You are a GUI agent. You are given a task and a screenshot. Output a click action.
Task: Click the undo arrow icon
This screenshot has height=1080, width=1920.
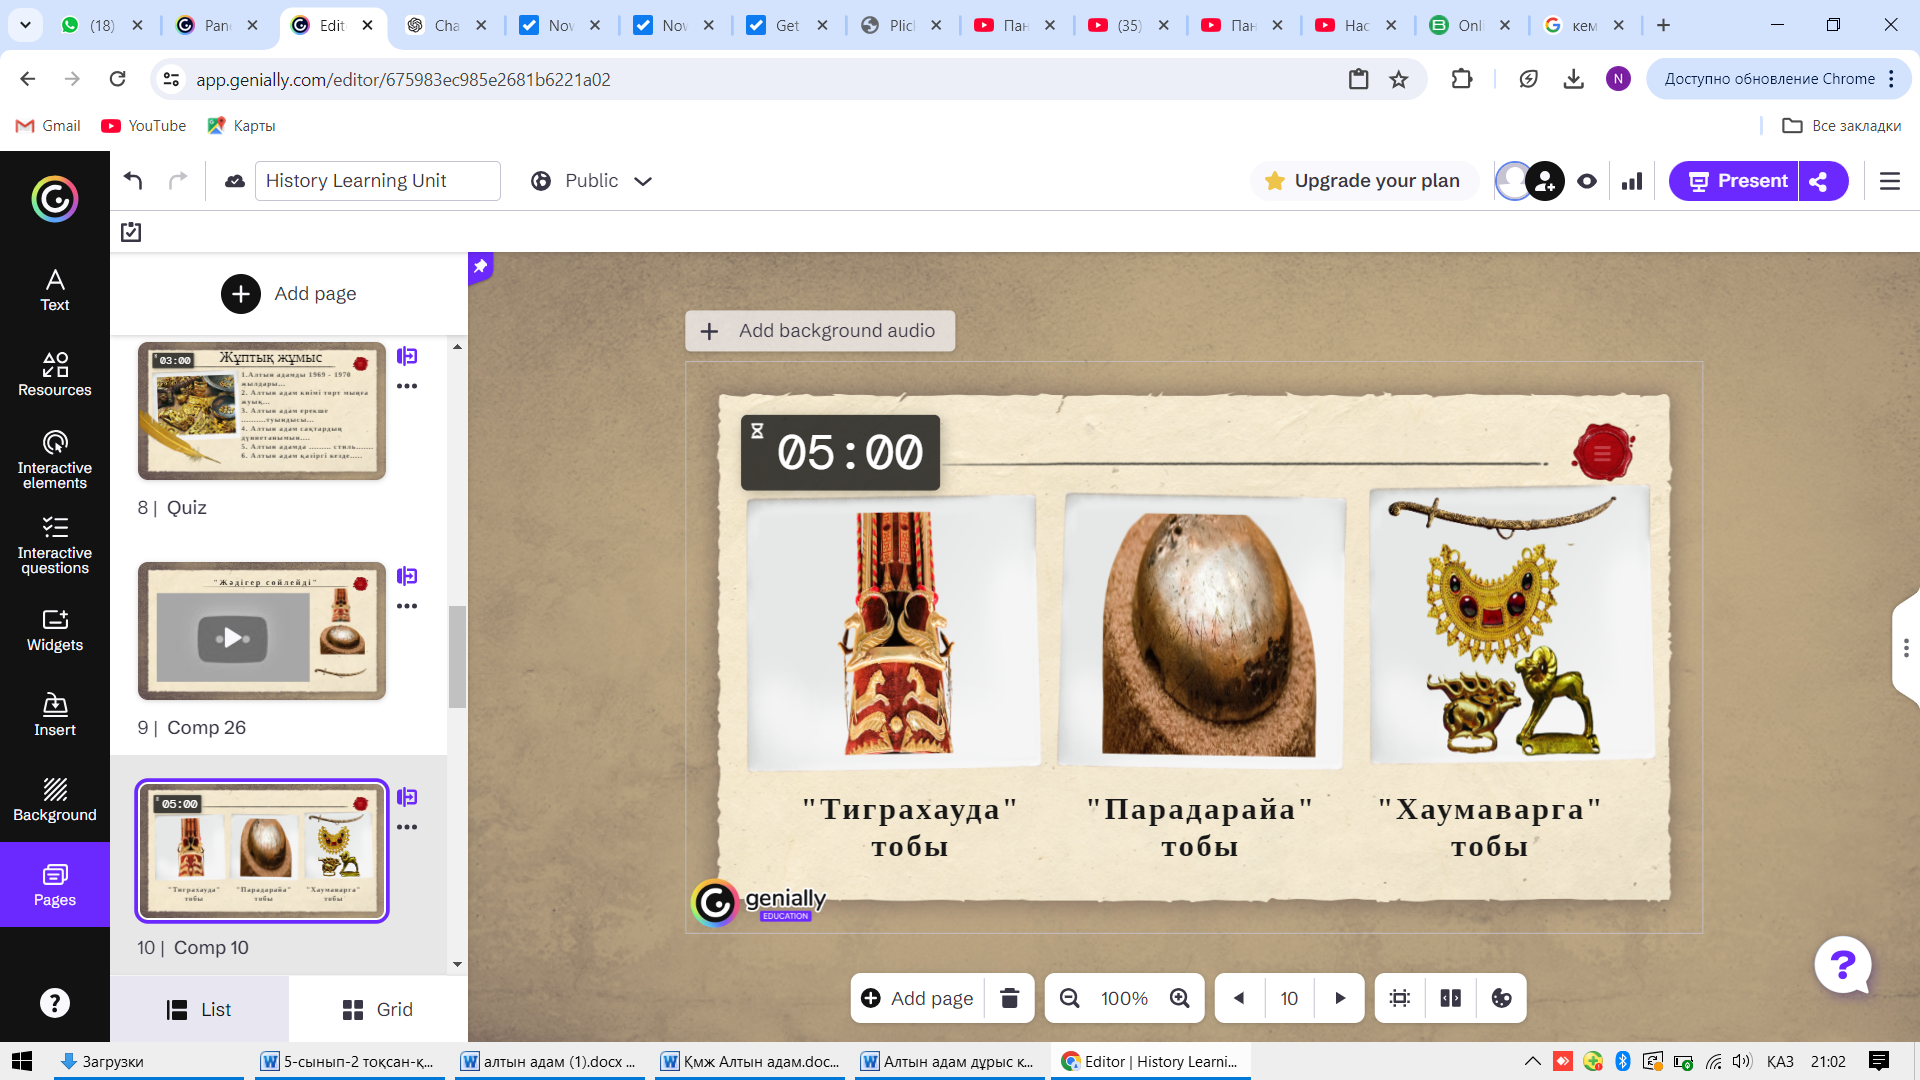pos(133,180)
